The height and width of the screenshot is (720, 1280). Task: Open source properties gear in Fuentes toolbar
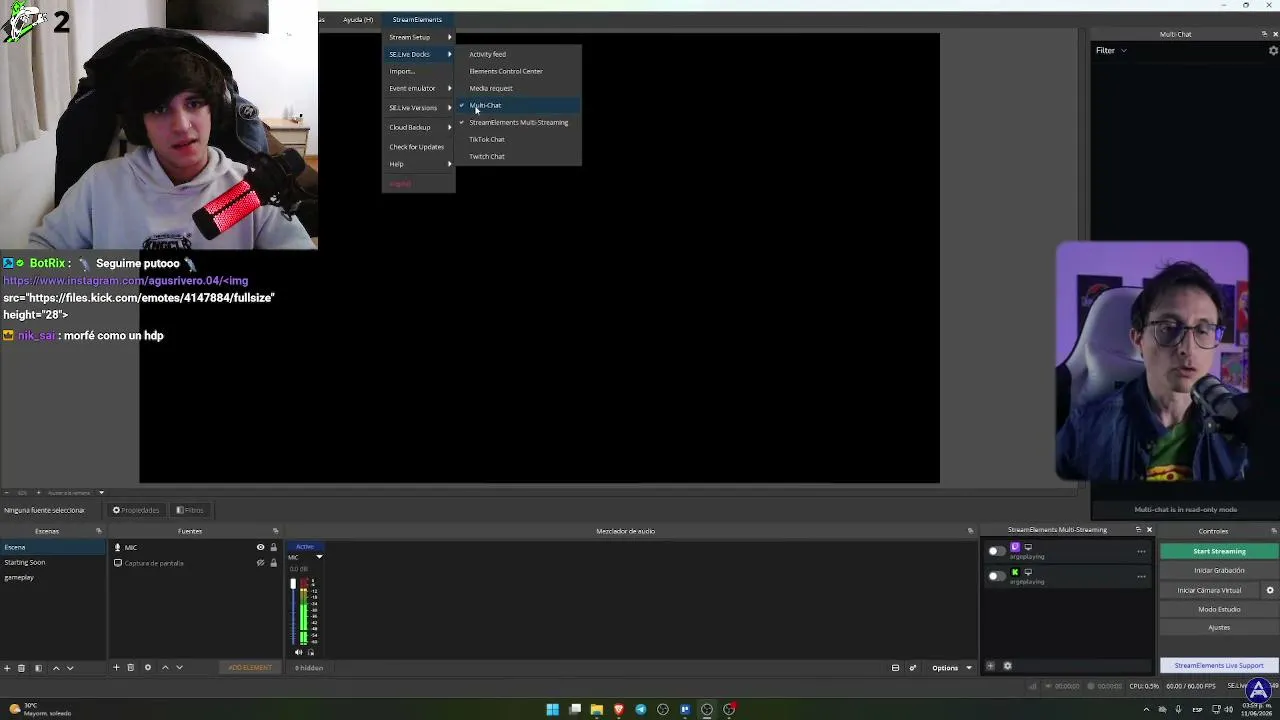148,668
